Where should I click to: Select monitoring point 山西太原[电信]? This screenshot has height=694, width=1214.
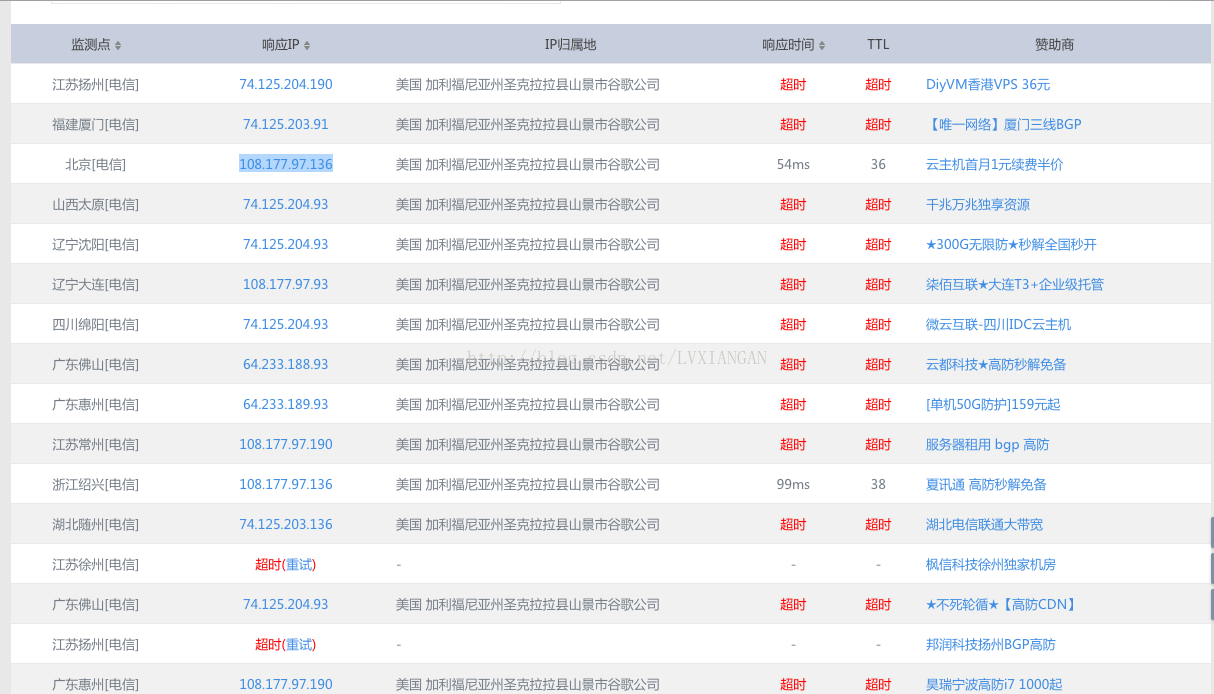(x=96, y=204)
